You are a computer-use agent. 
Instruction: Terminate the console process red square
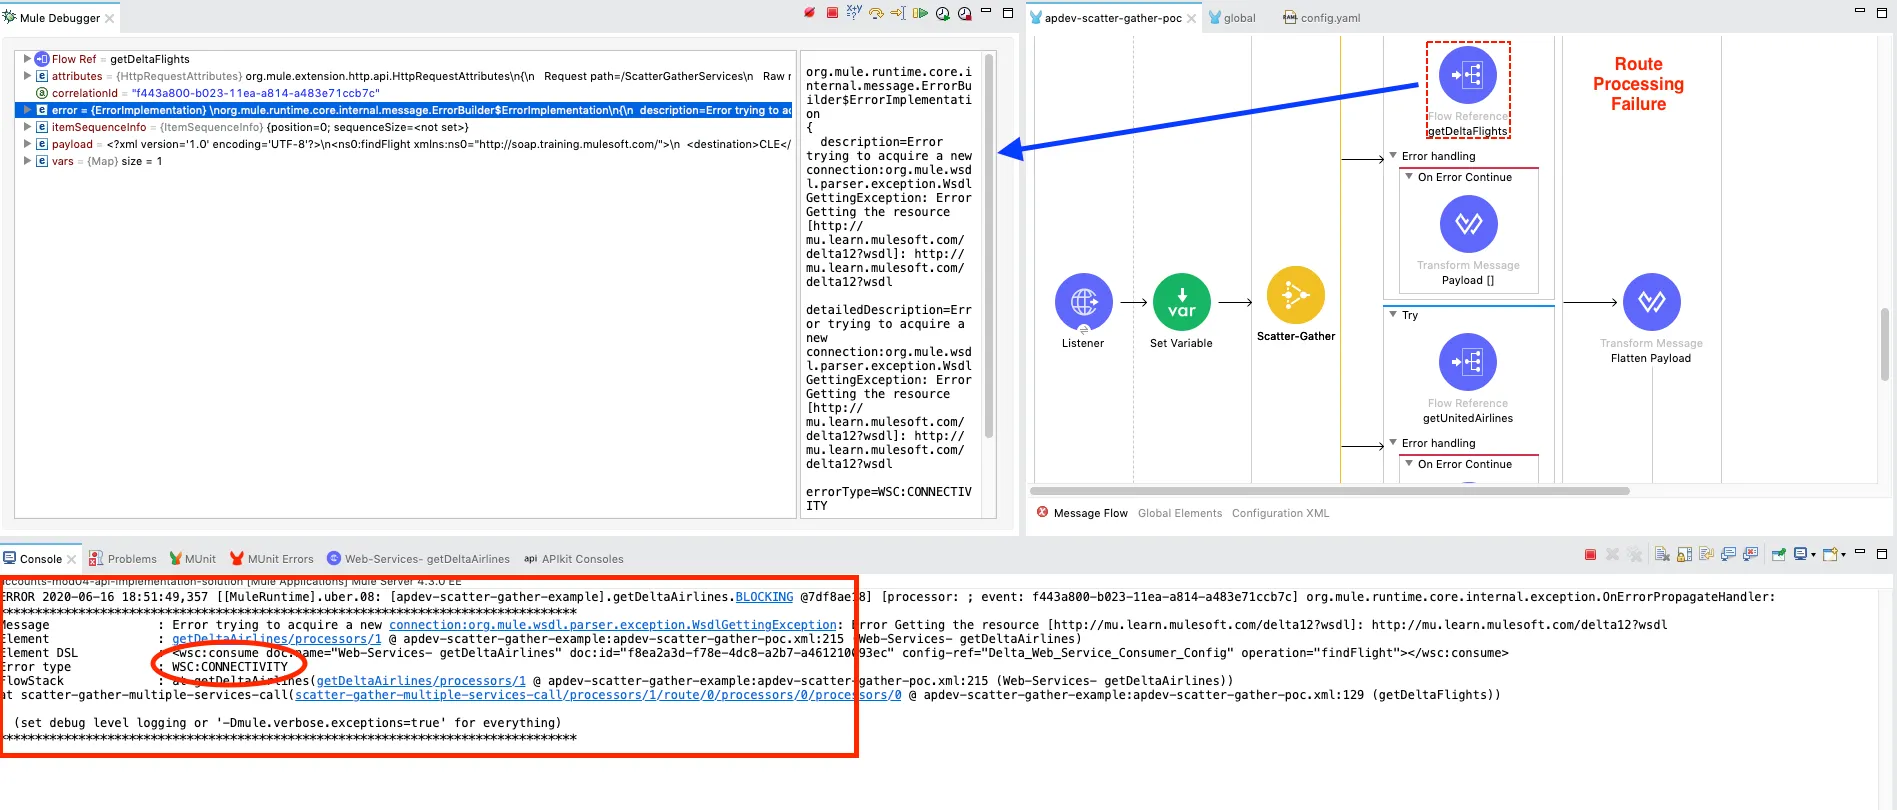[x=1590, y=554]
